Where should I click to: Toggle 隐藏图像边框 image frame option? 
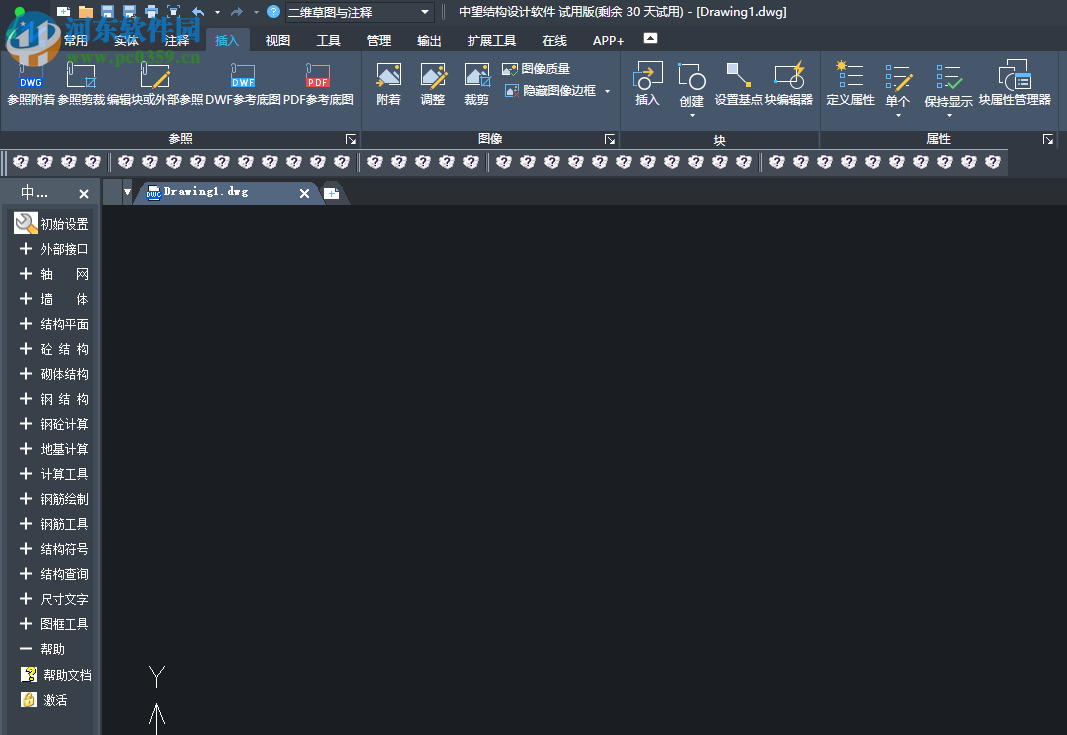pos(551,91)
